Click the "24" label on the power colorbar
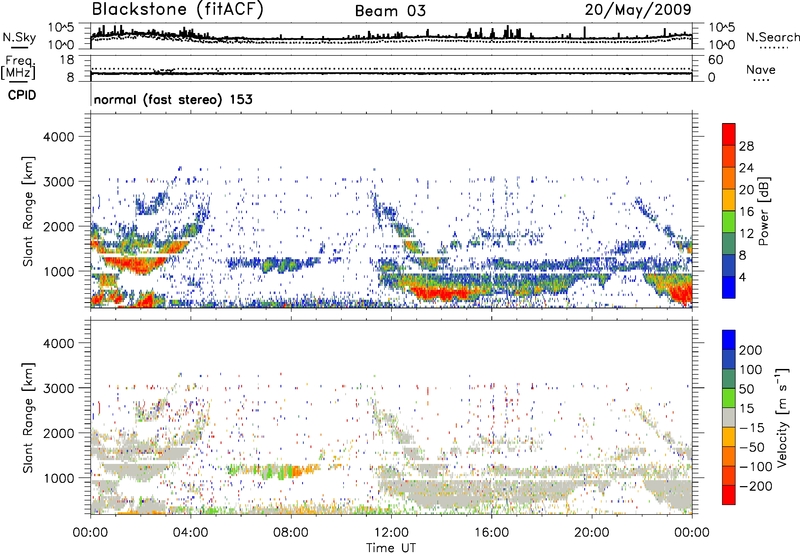This screenshot has width=800, height=554. pos(746,168)
